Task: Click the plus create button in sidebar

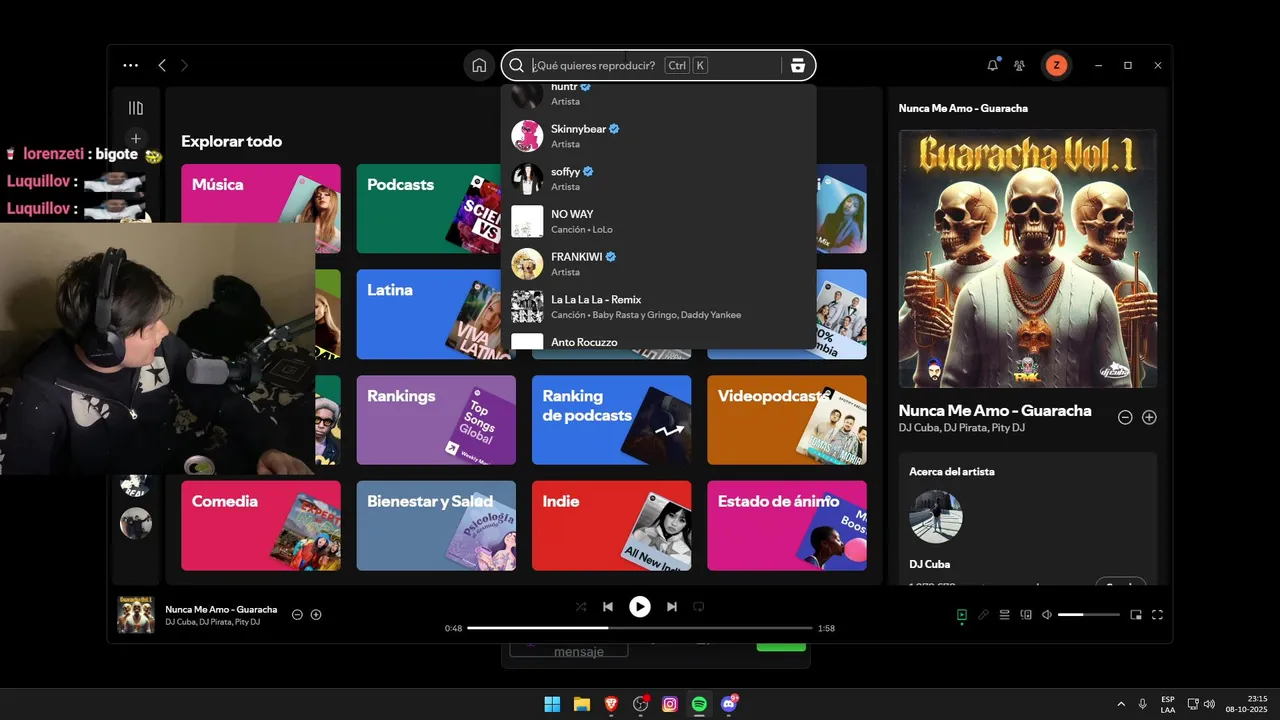Action: point(136,139)
